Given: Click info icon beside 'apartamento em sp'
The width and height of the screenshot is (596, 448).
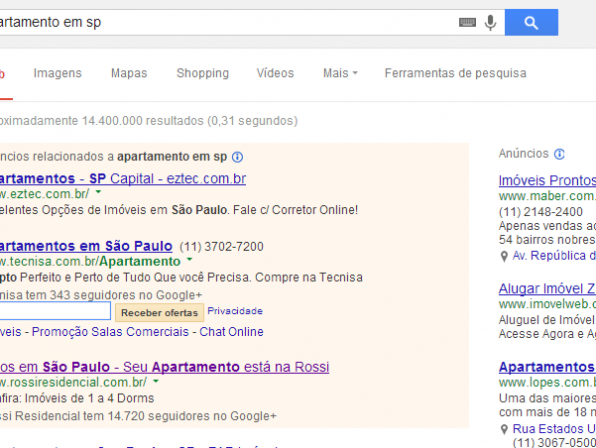Looking at the screenshot, I should pos(237,157).
